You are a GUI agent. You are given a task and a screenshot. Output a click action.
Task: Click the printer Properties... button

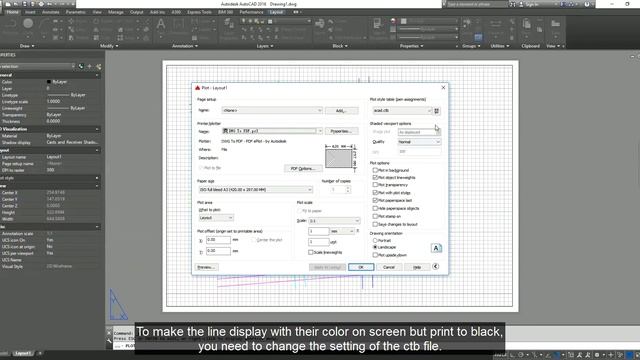point(342,131)
